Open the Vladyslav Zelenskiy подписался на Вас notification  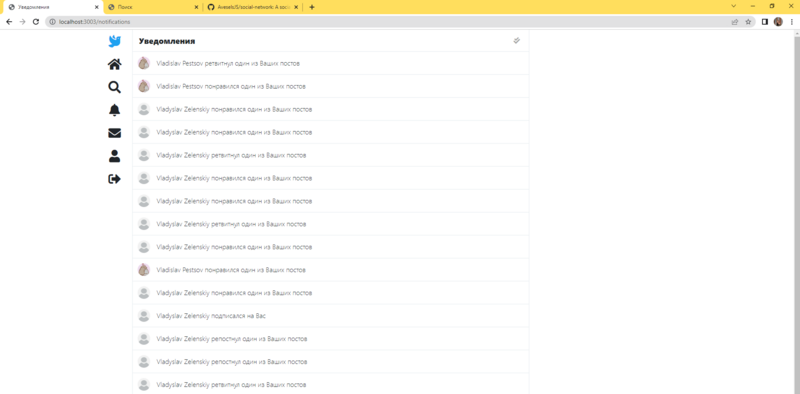click(x=331, y=316)
